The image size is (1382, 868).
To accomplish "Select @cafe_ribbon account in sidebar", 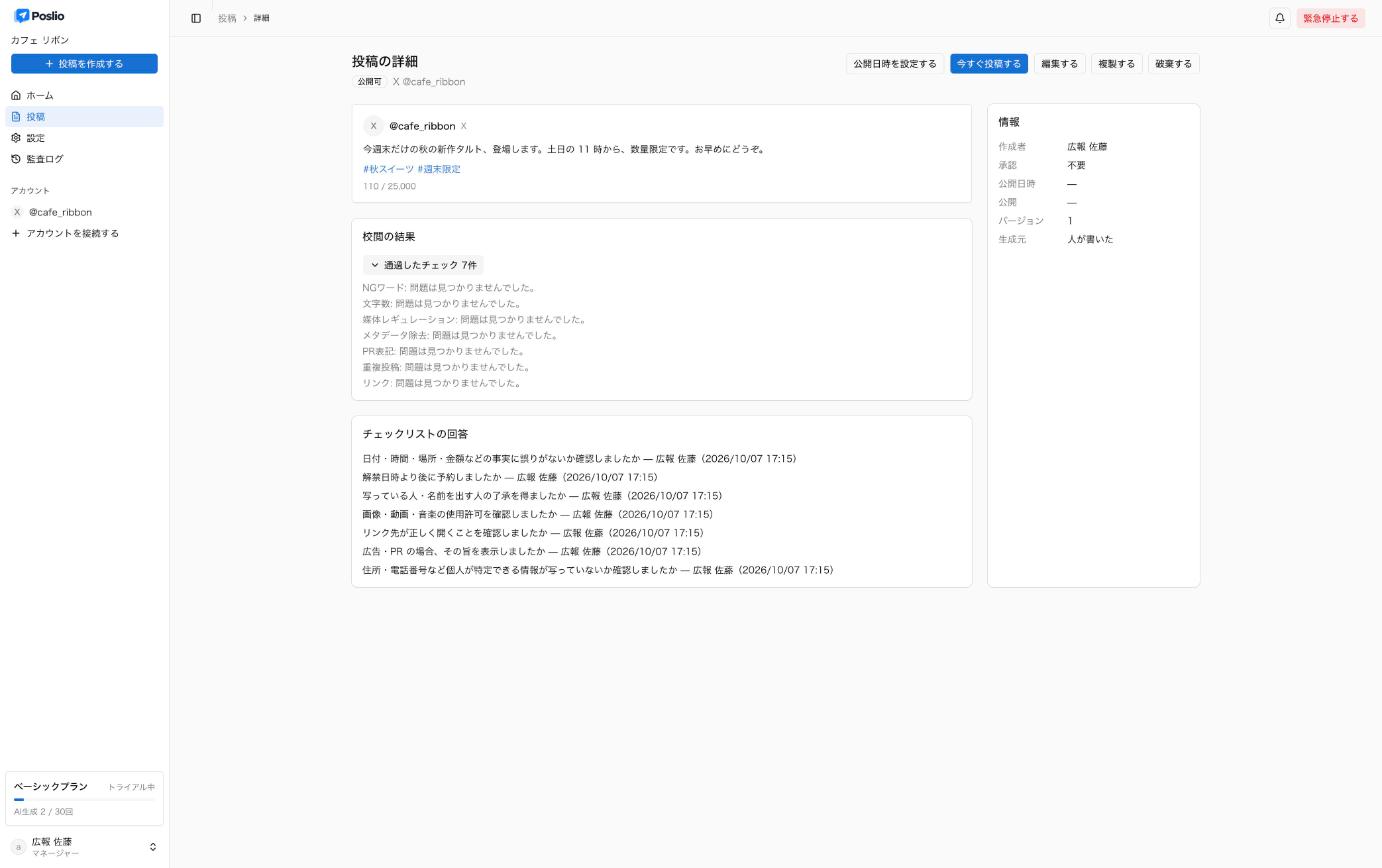I will 84,212.
